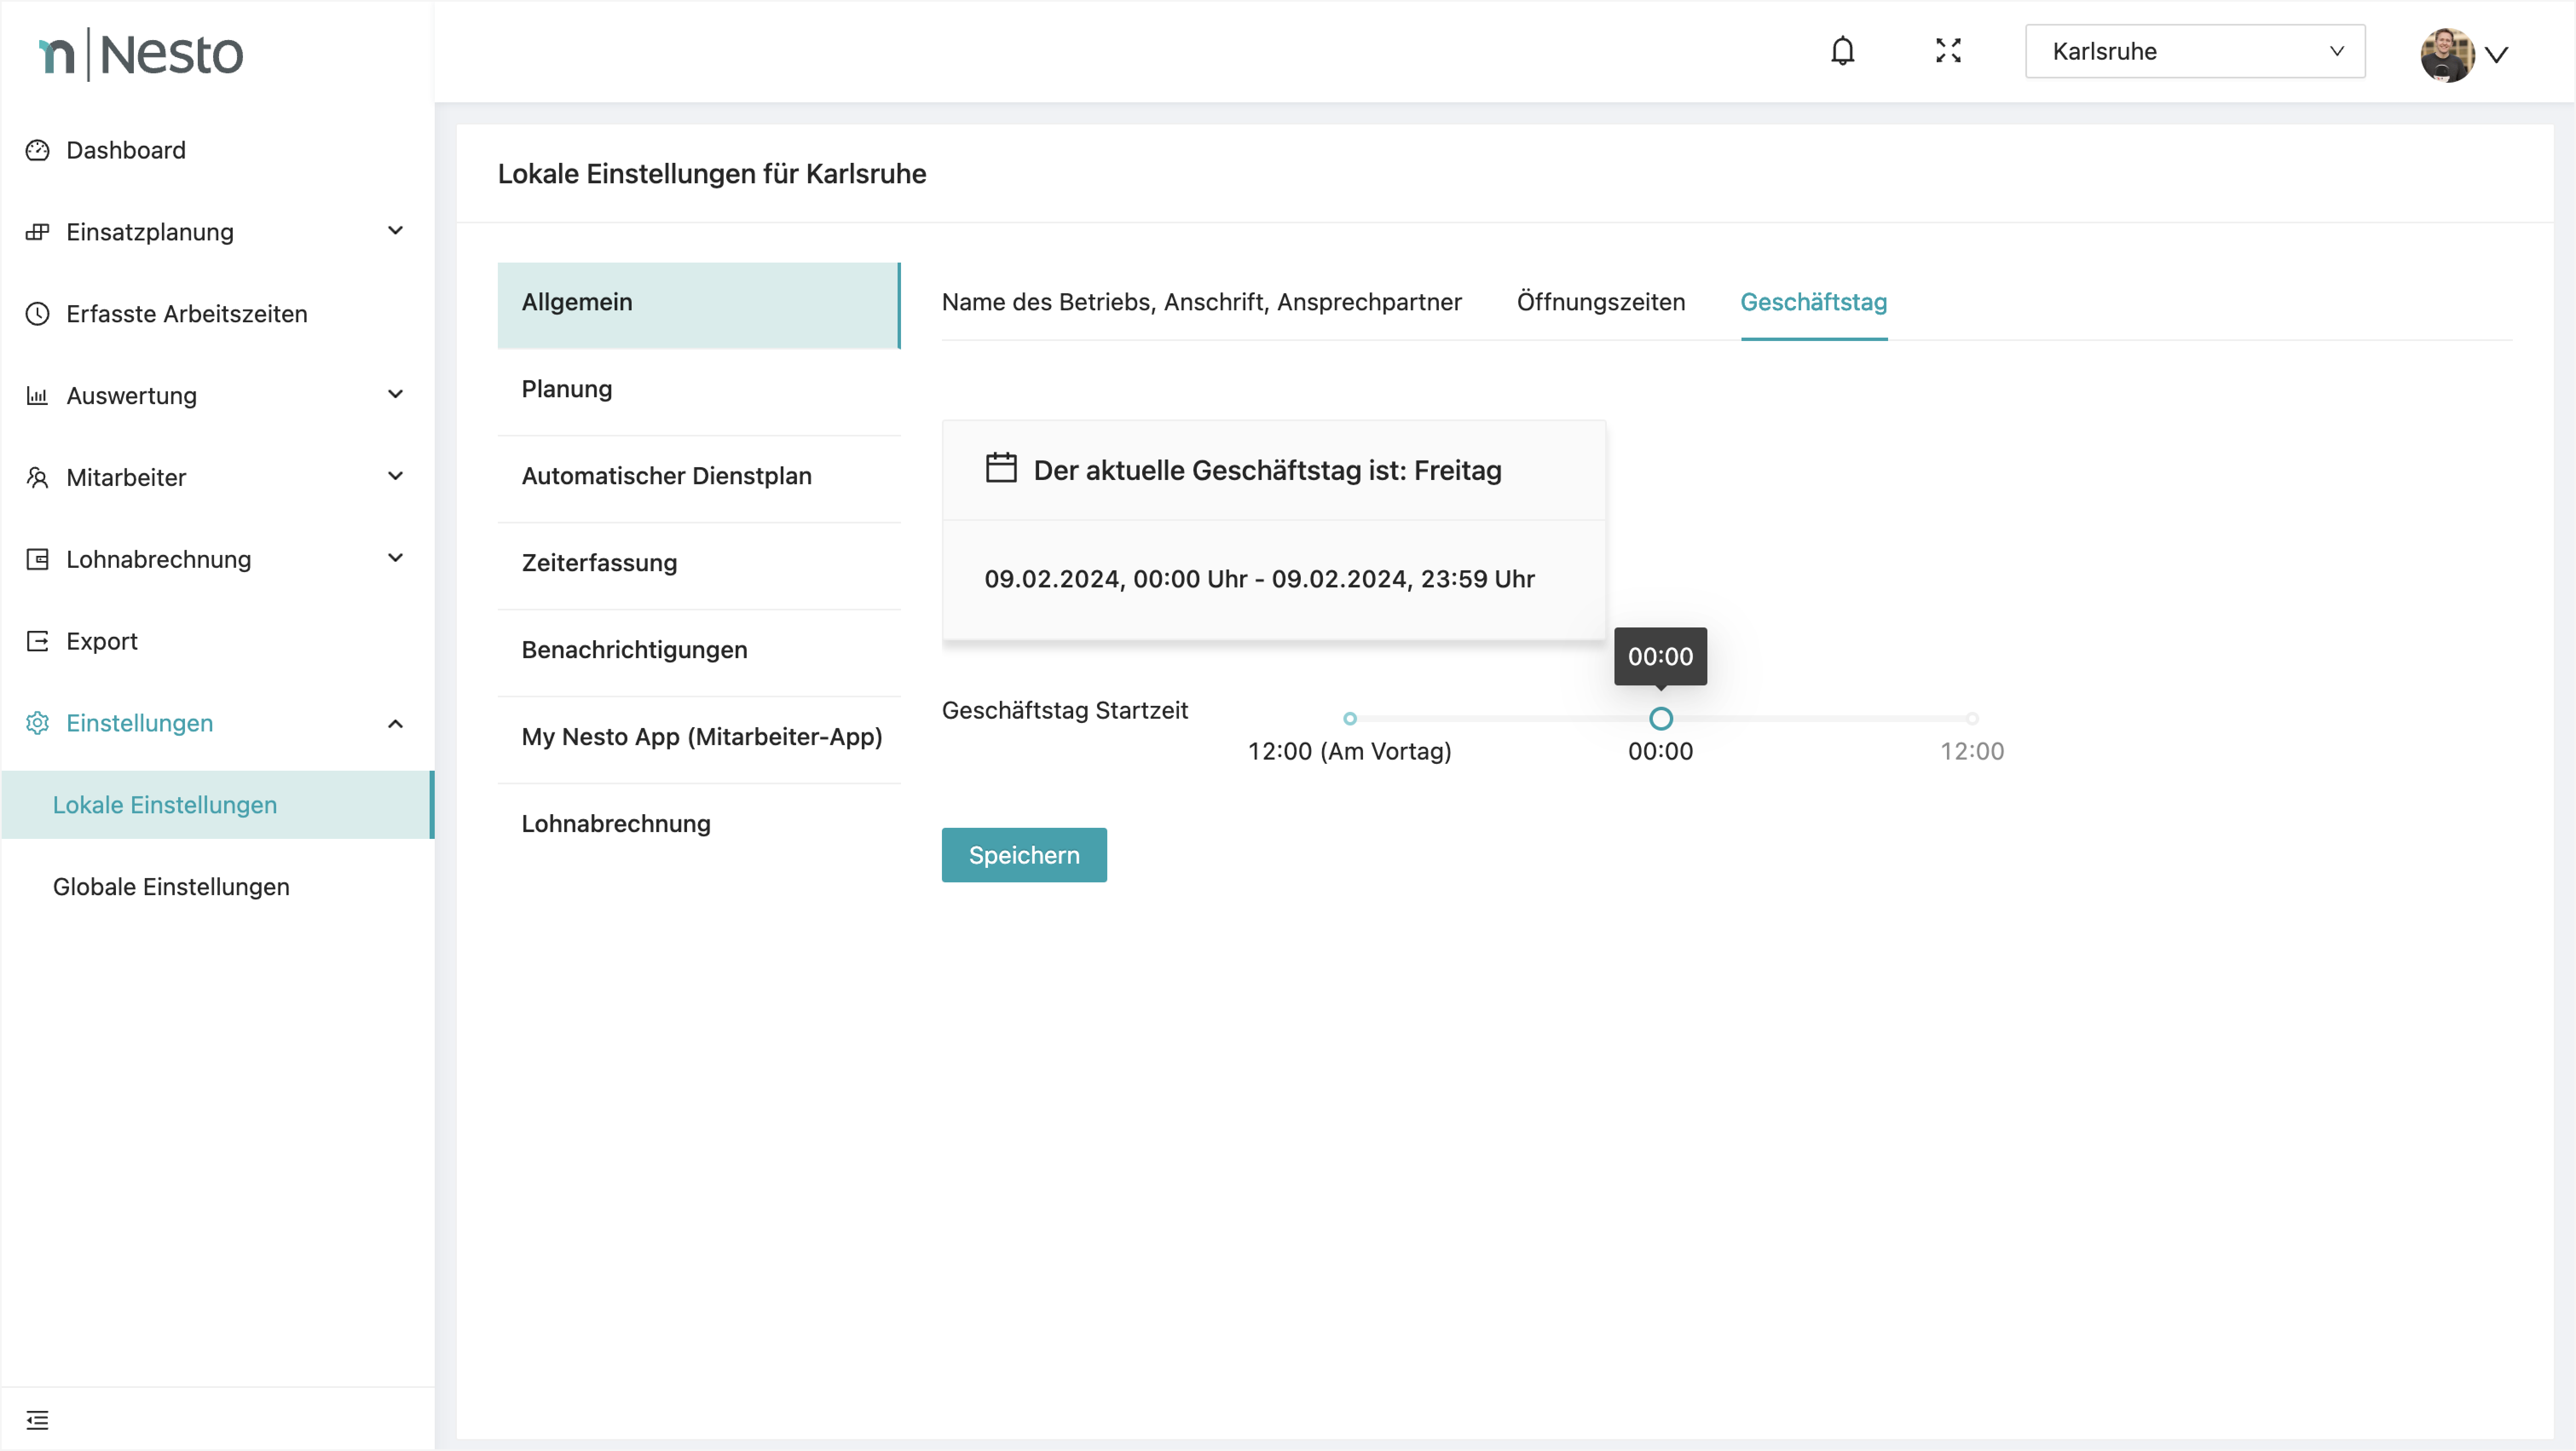Open Globale Einstellungen

point(171,887)
